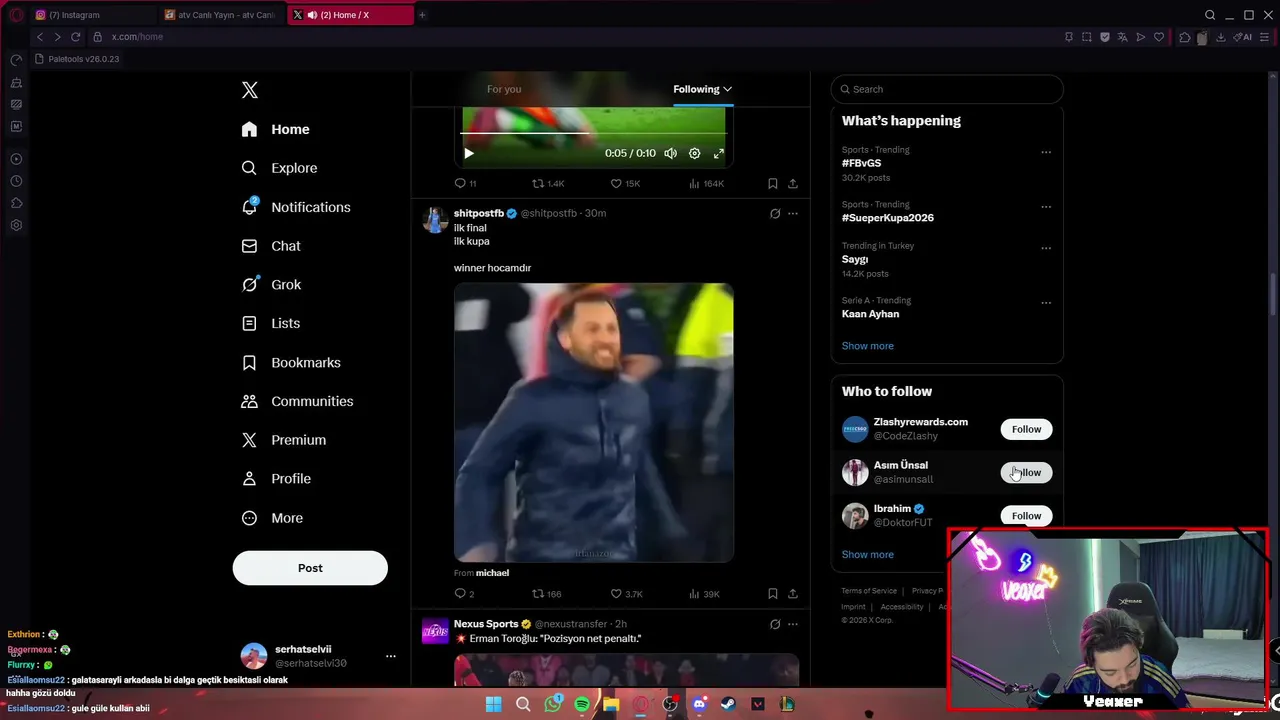Open Nexus Sports profile name

pyautogui.click(x=486, y=624)
